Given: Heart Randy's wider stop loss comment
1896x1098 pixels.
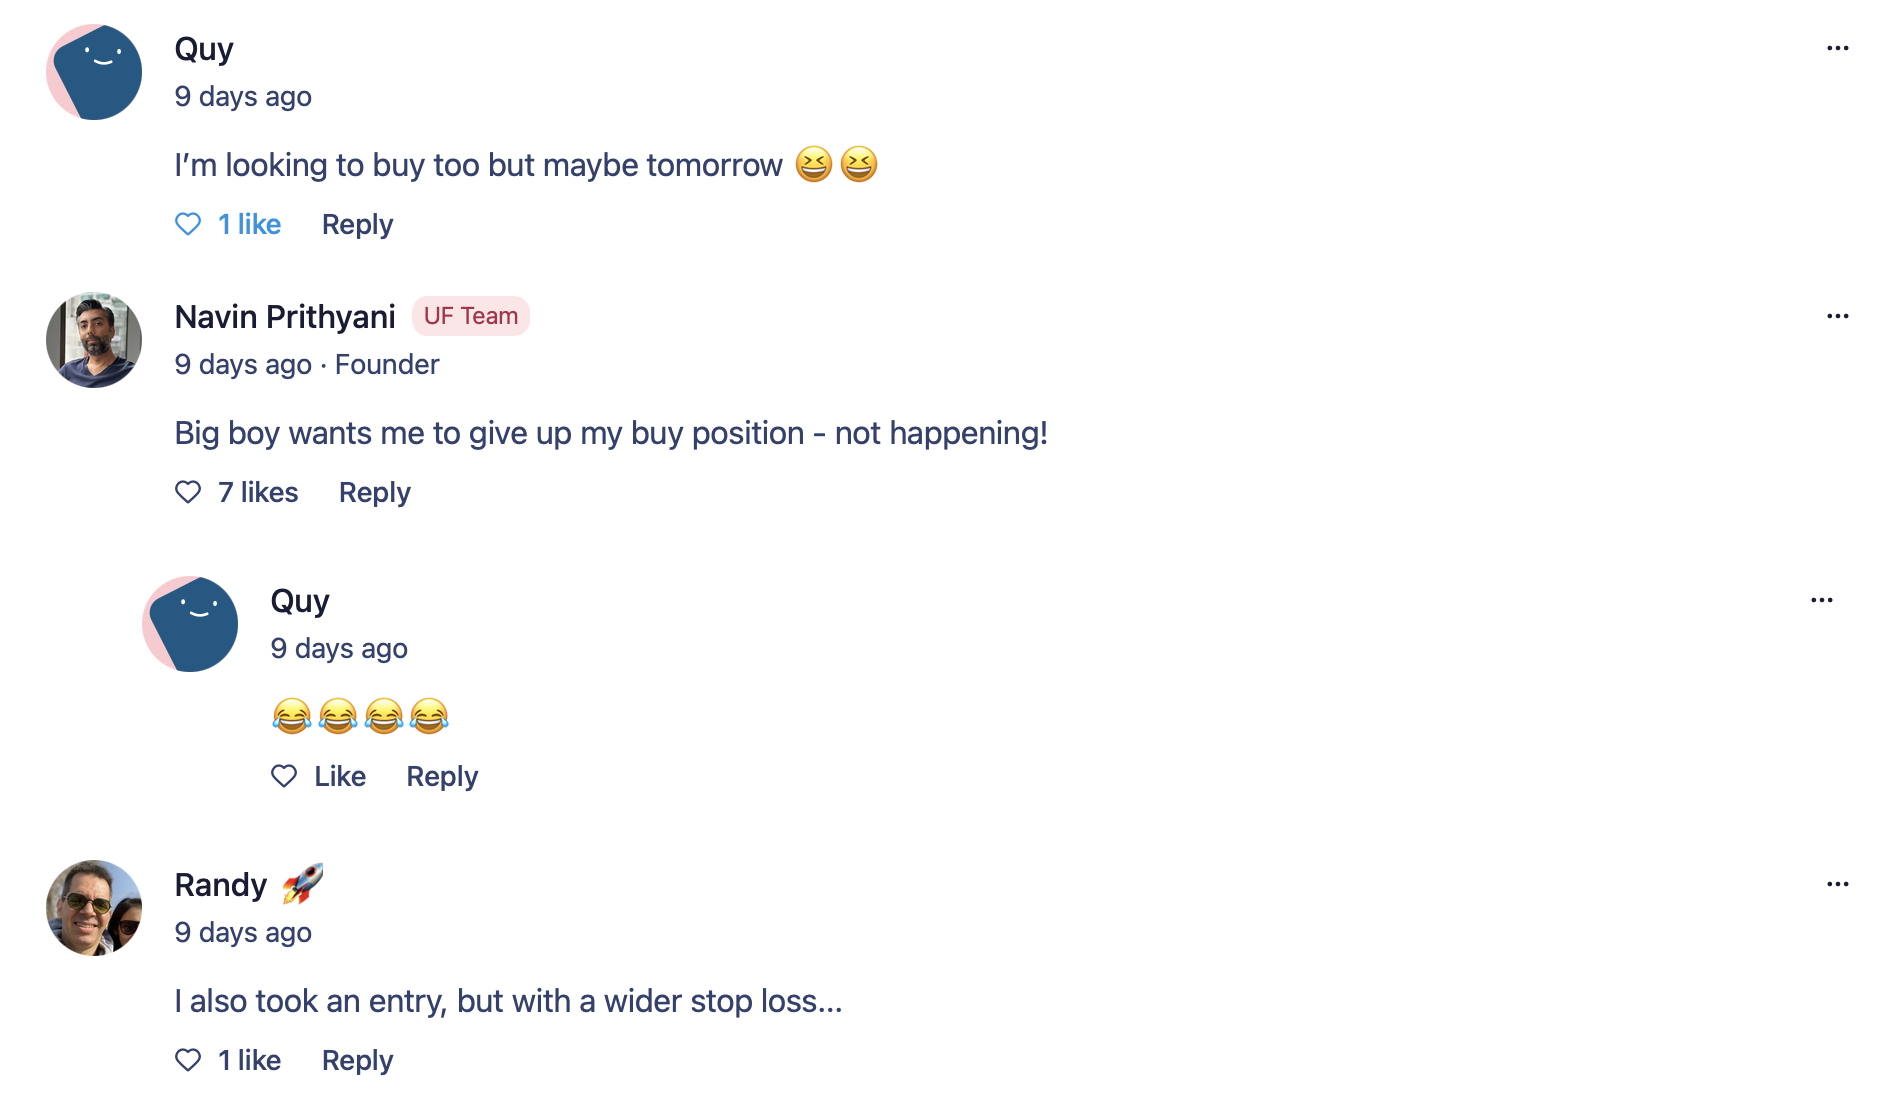Looking at the screenshot, I should tap(188, 1060).
